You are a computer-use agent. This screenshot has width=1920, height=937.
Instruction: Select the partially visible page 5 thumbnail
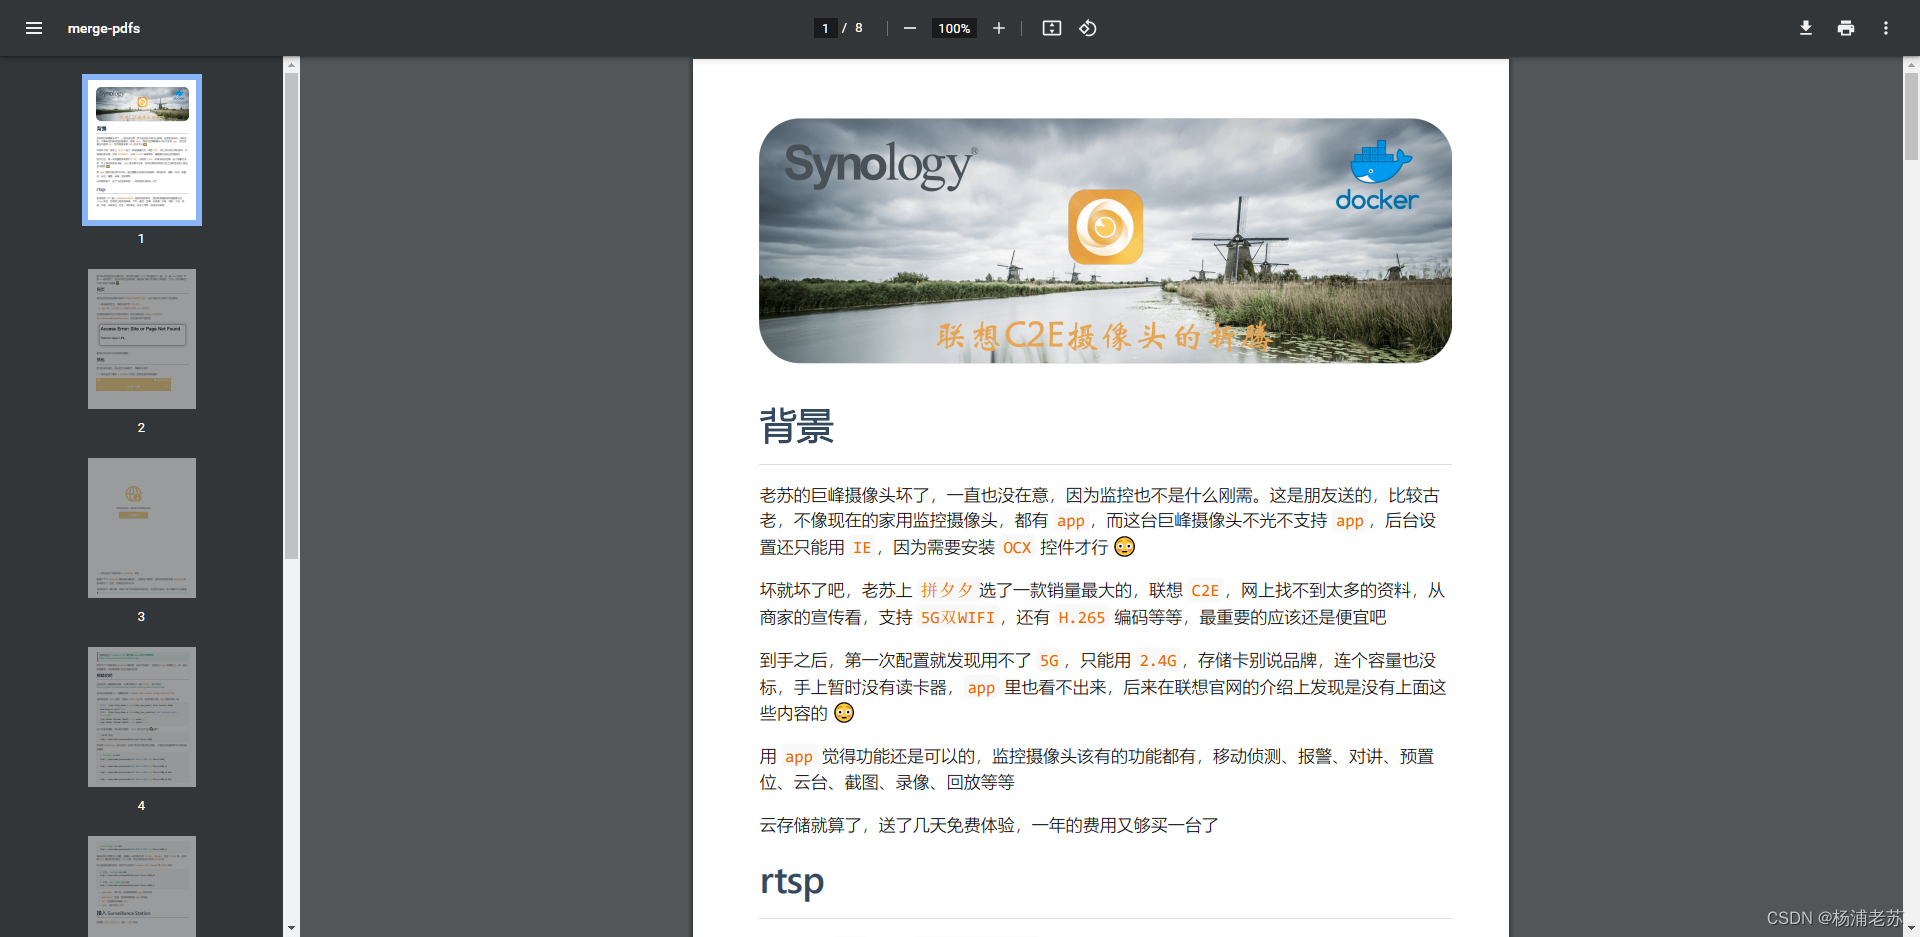click(142, 886)
